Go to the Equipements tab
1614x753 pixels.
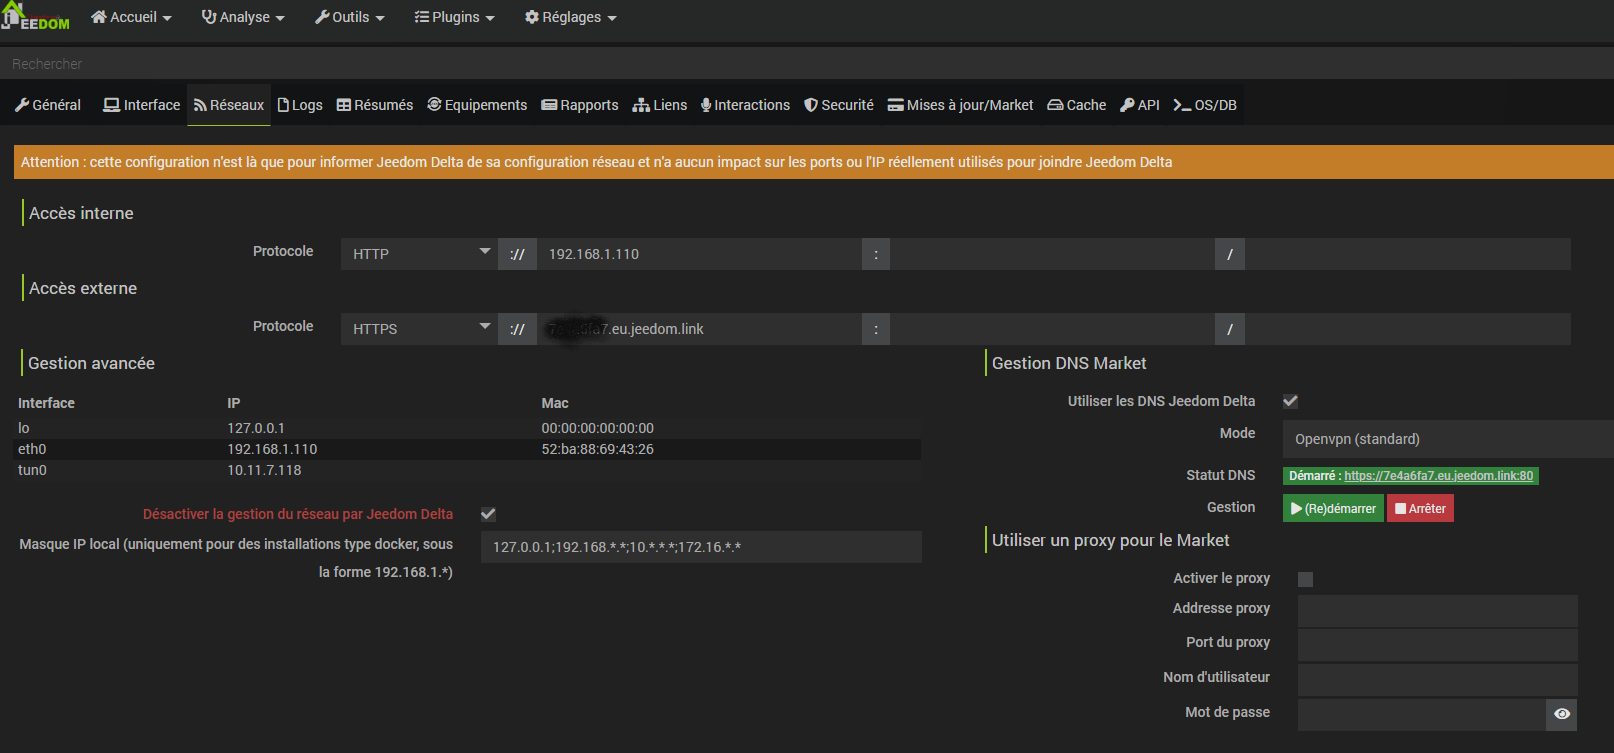tap(477, 105)
